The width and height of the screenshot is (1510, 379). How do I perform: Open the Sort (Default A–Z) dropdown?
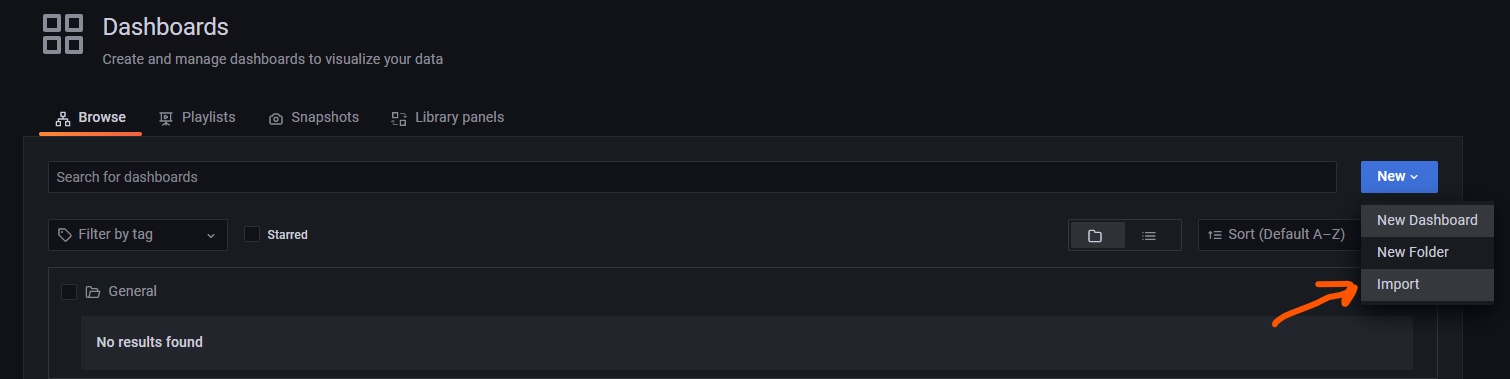[x=1278, y=235]
